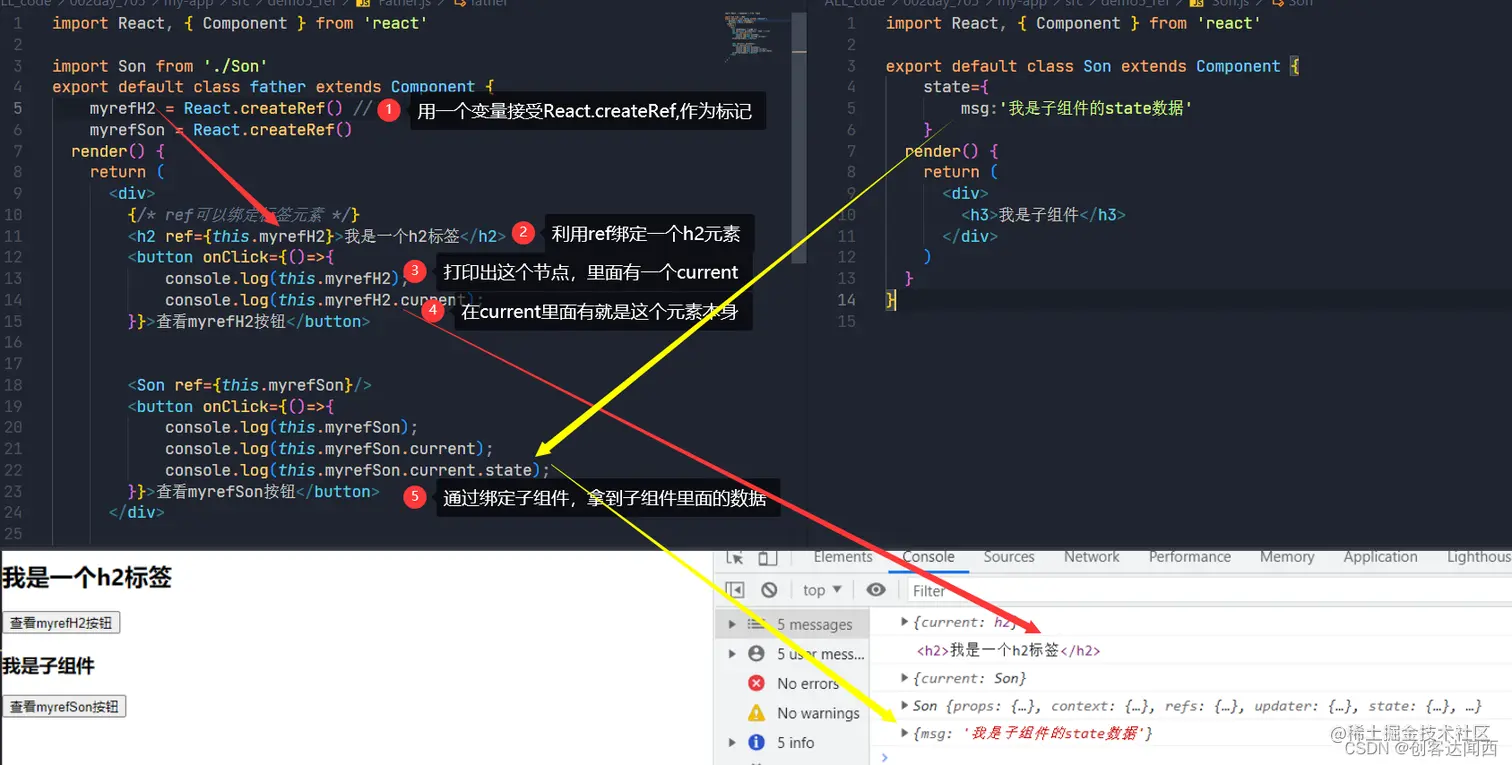Expand the 5 info sidebar group
The image size is (1512, 765).
[732, 742]
